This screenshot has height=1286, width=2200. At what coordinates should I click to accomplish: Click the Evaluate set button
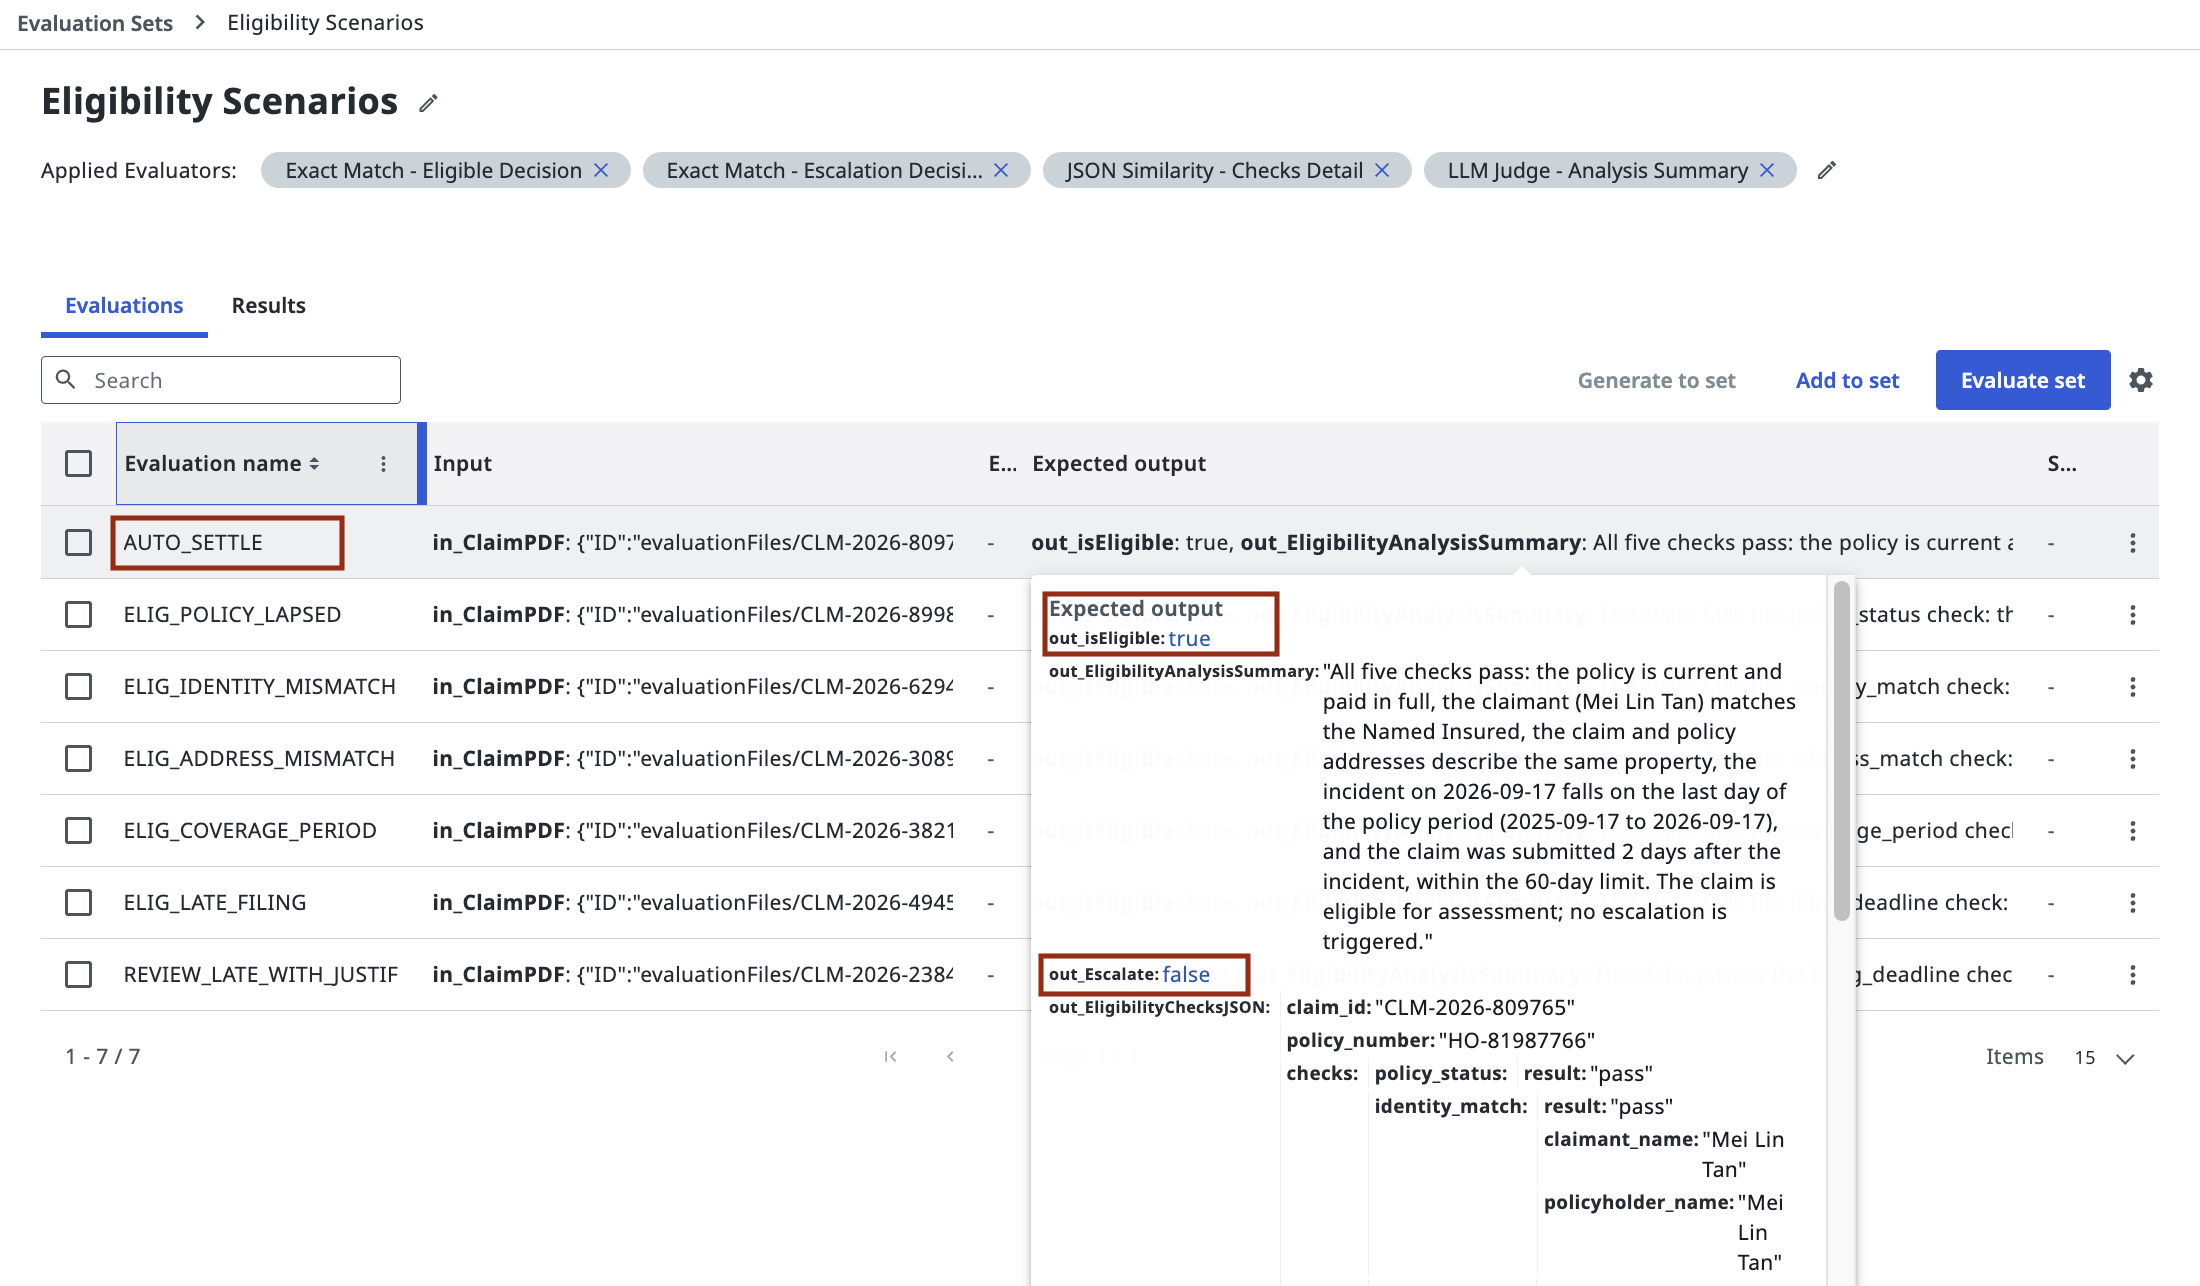click(x=2023, y=380)
